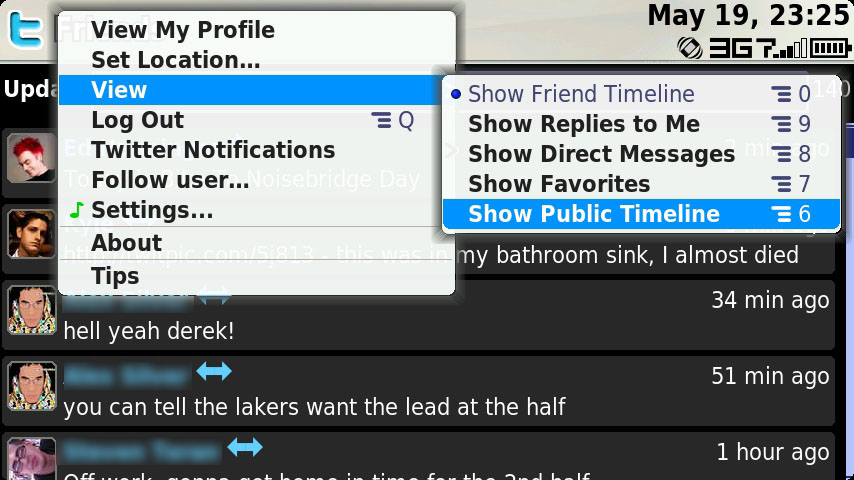The image size is (854, 480).
Task: Click the red-haired user avatar thumbnail
Action: point(32,158)
